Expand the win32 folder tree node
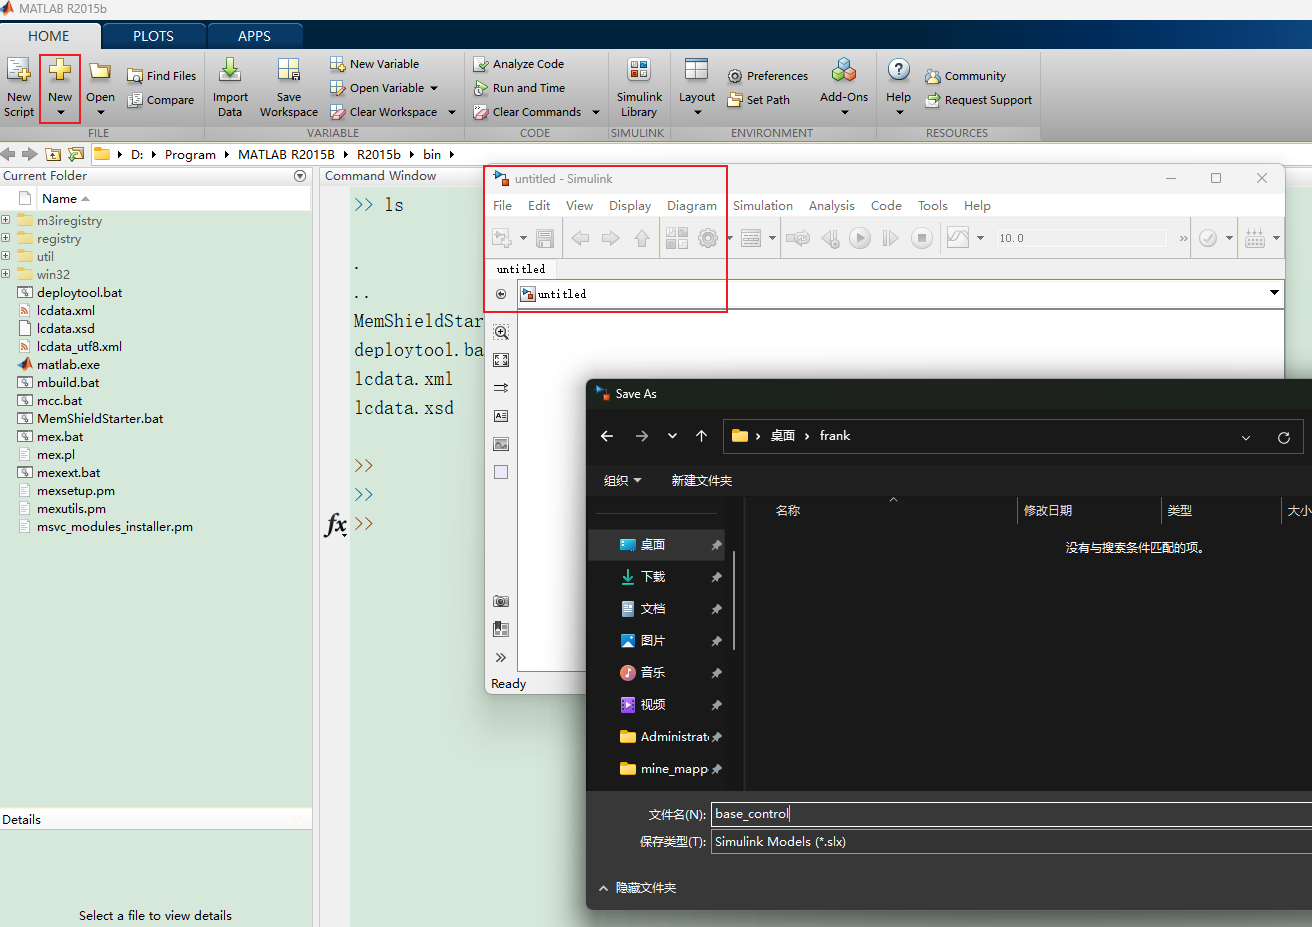The width and height of the screenshot is (1312, 927). click(x=6, y=274)
